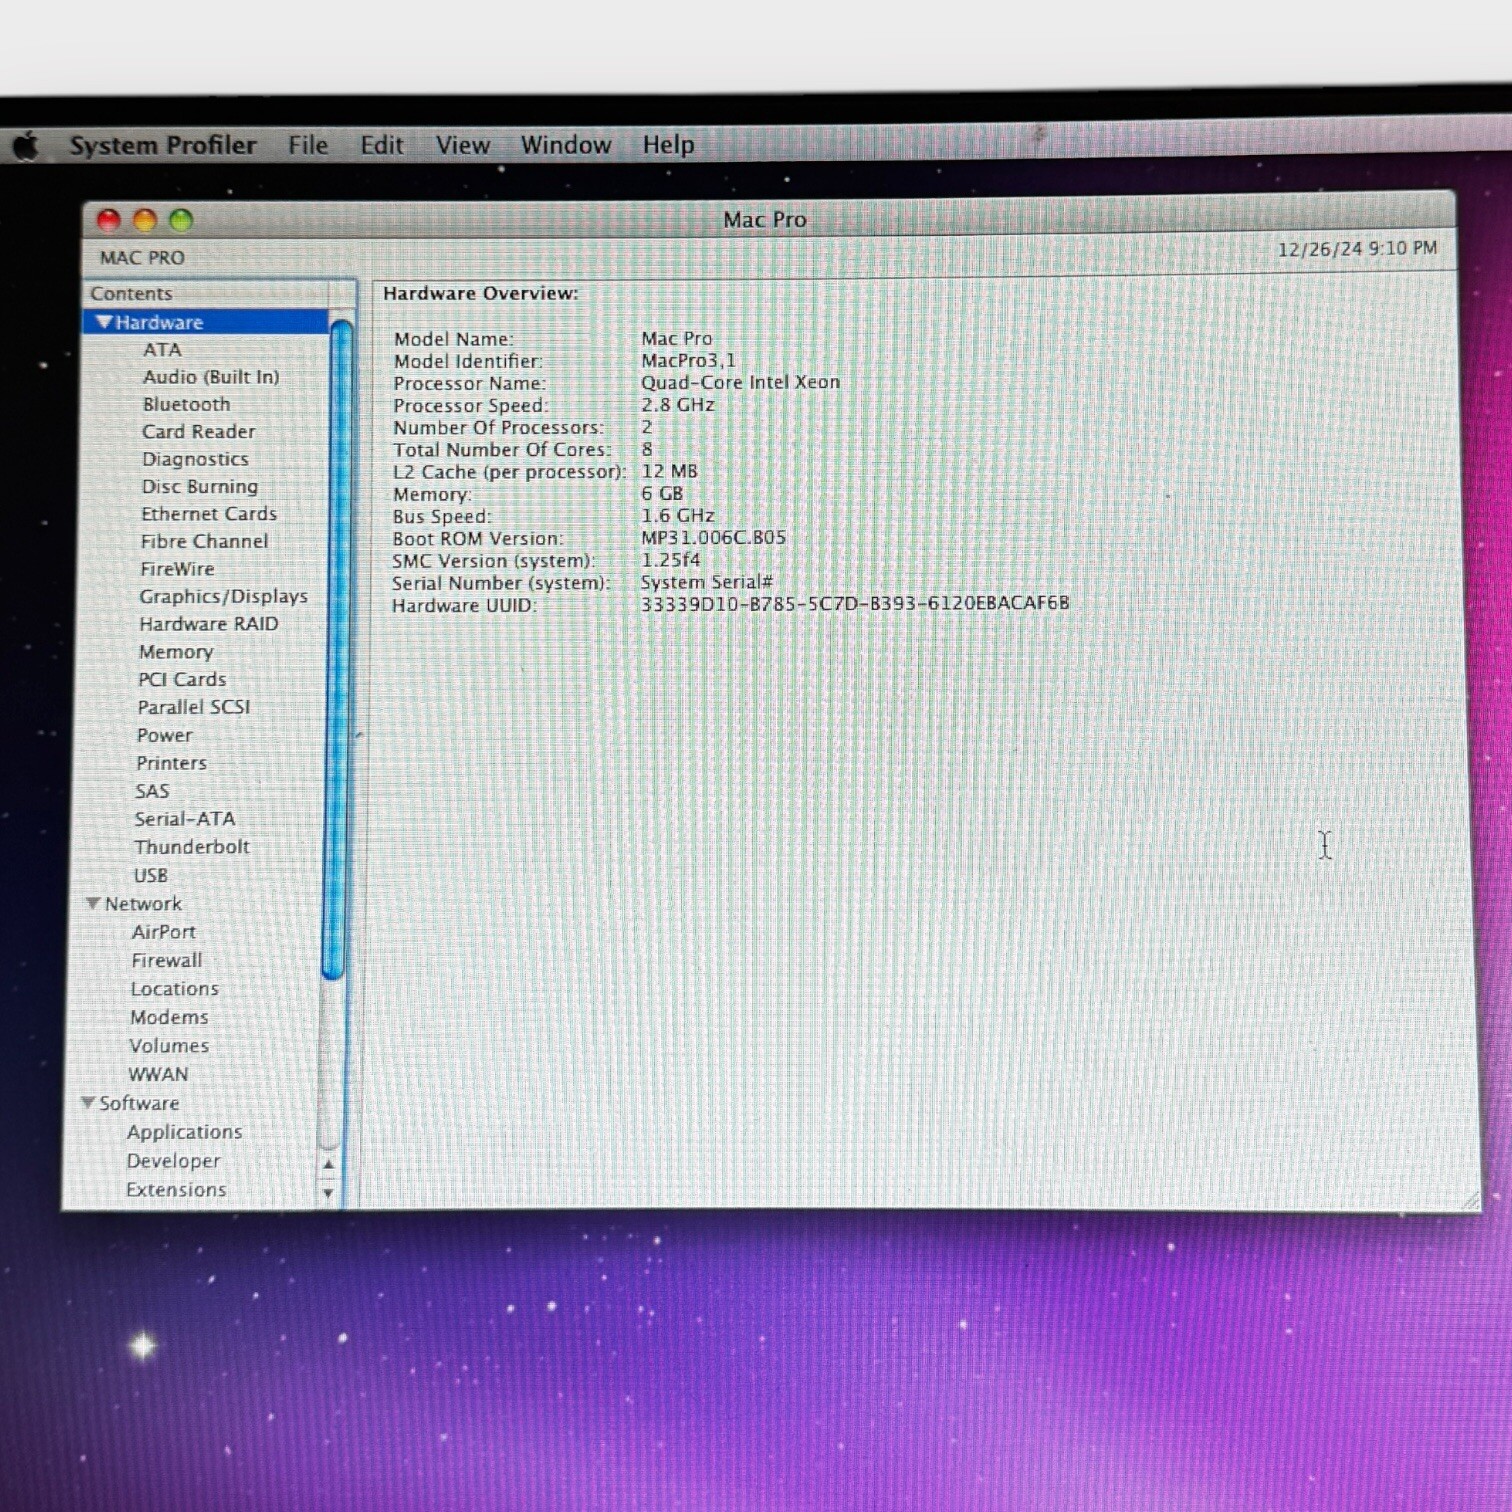Open the View menu
This screenshot has width=1512, height=1512.
coord(463,145)
